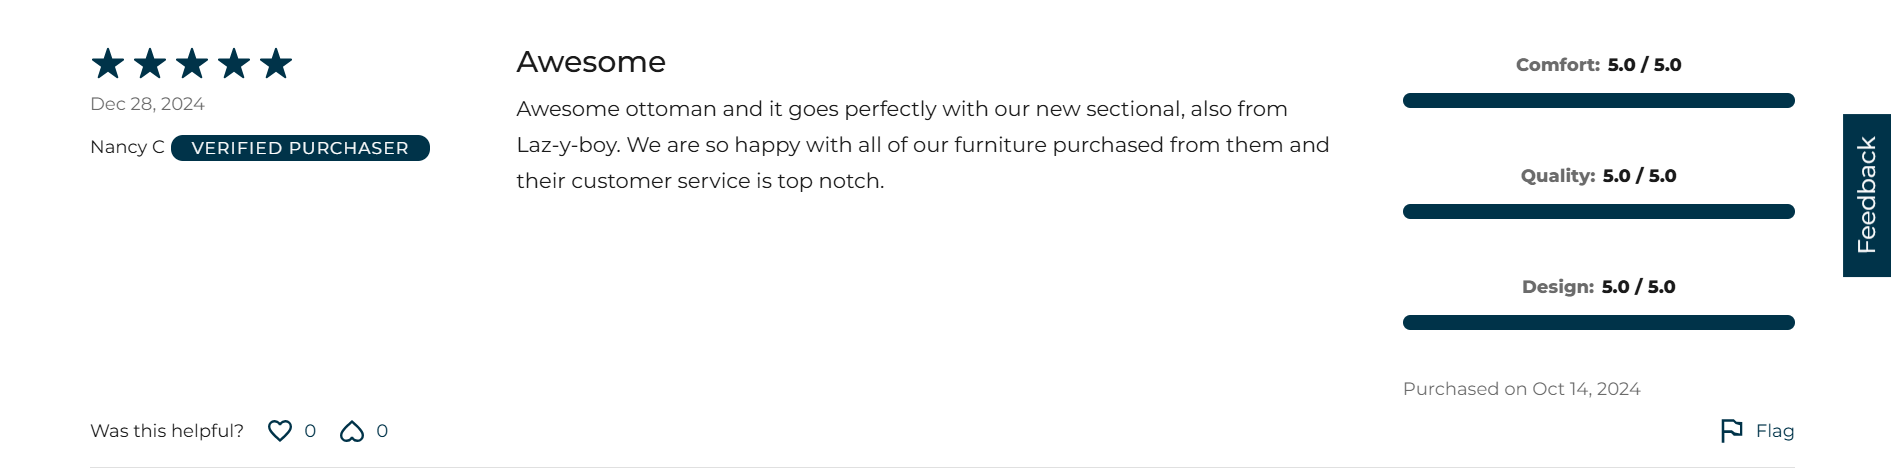Click the reviewer name Nancy C

click(127, 147)
